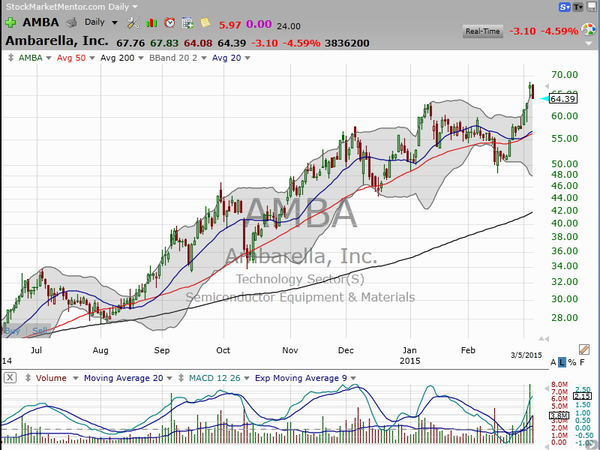This screenshot has height=450, width=600.
Task: Click the gray arrow beside 8.0M
Action: 546,389
